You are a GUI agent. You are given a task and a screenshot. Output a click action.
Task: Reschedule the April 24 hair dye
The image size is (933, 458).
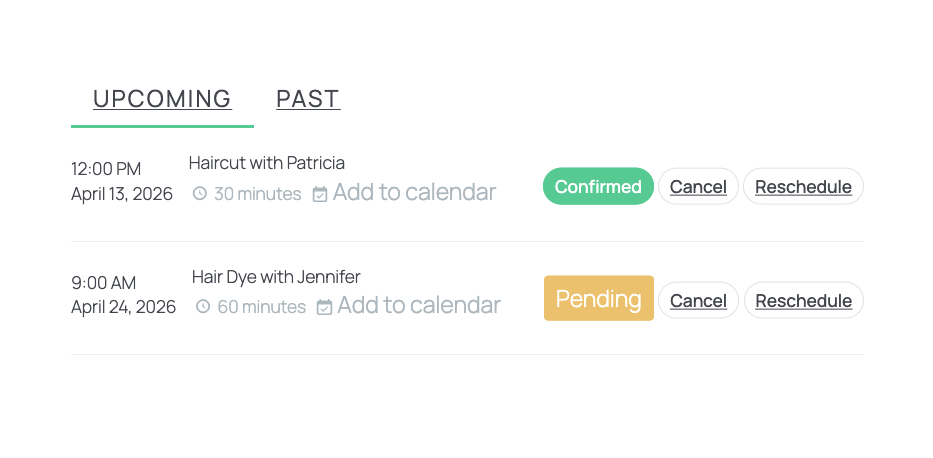803,300
